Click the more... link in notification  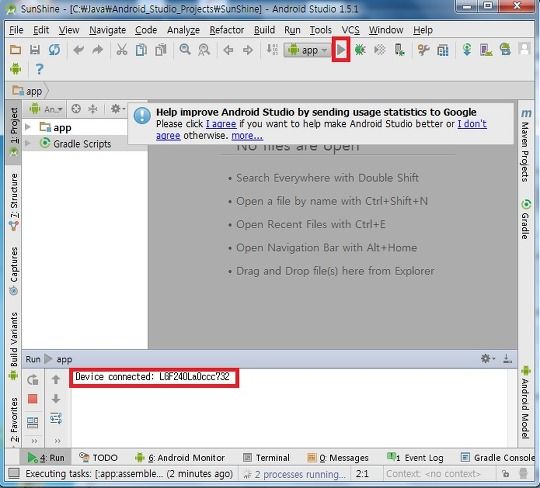pyautogui.click(x=247, y=136)
